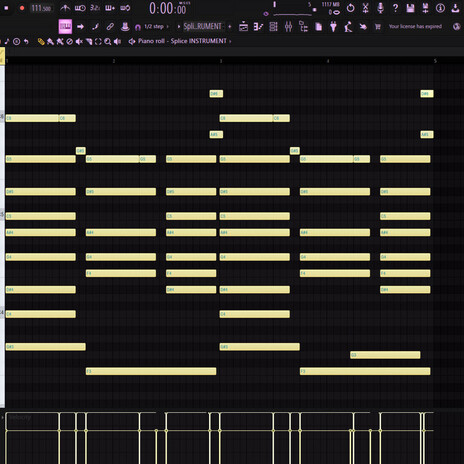Select the playback speaker tool
464x464 pixels.
point(117,41)
